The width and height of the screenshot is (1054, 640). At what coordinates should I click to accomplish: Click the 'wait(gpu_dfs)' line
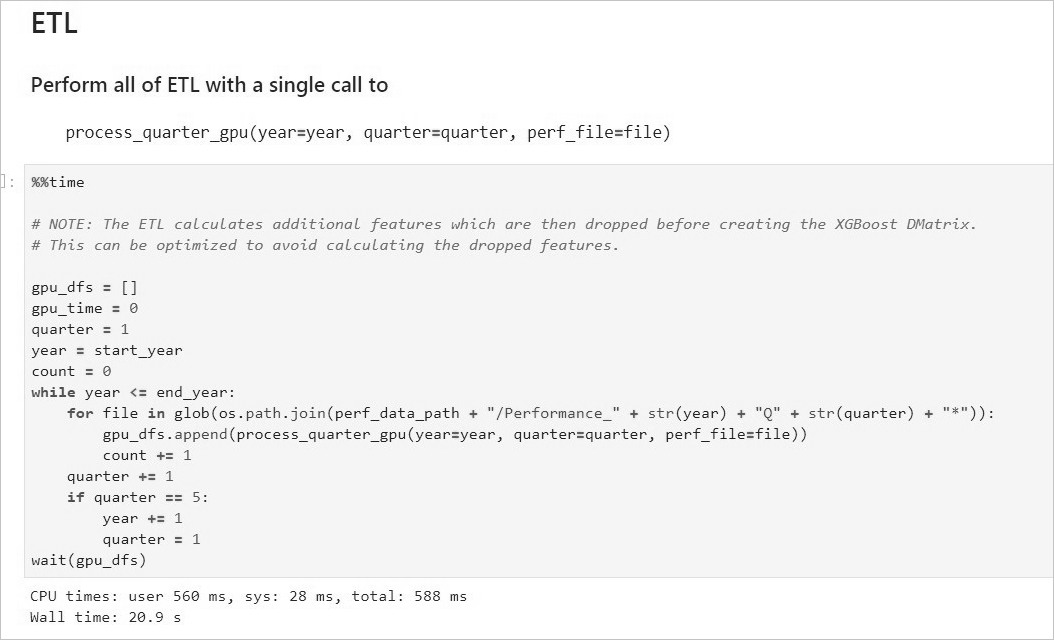88,560
